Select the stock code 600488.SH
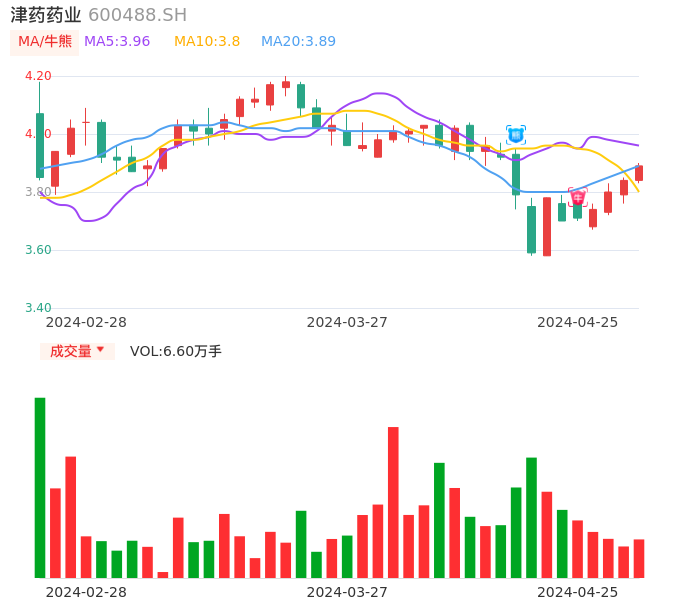This screenshot has height=606, width=686. tap(137, 15)
